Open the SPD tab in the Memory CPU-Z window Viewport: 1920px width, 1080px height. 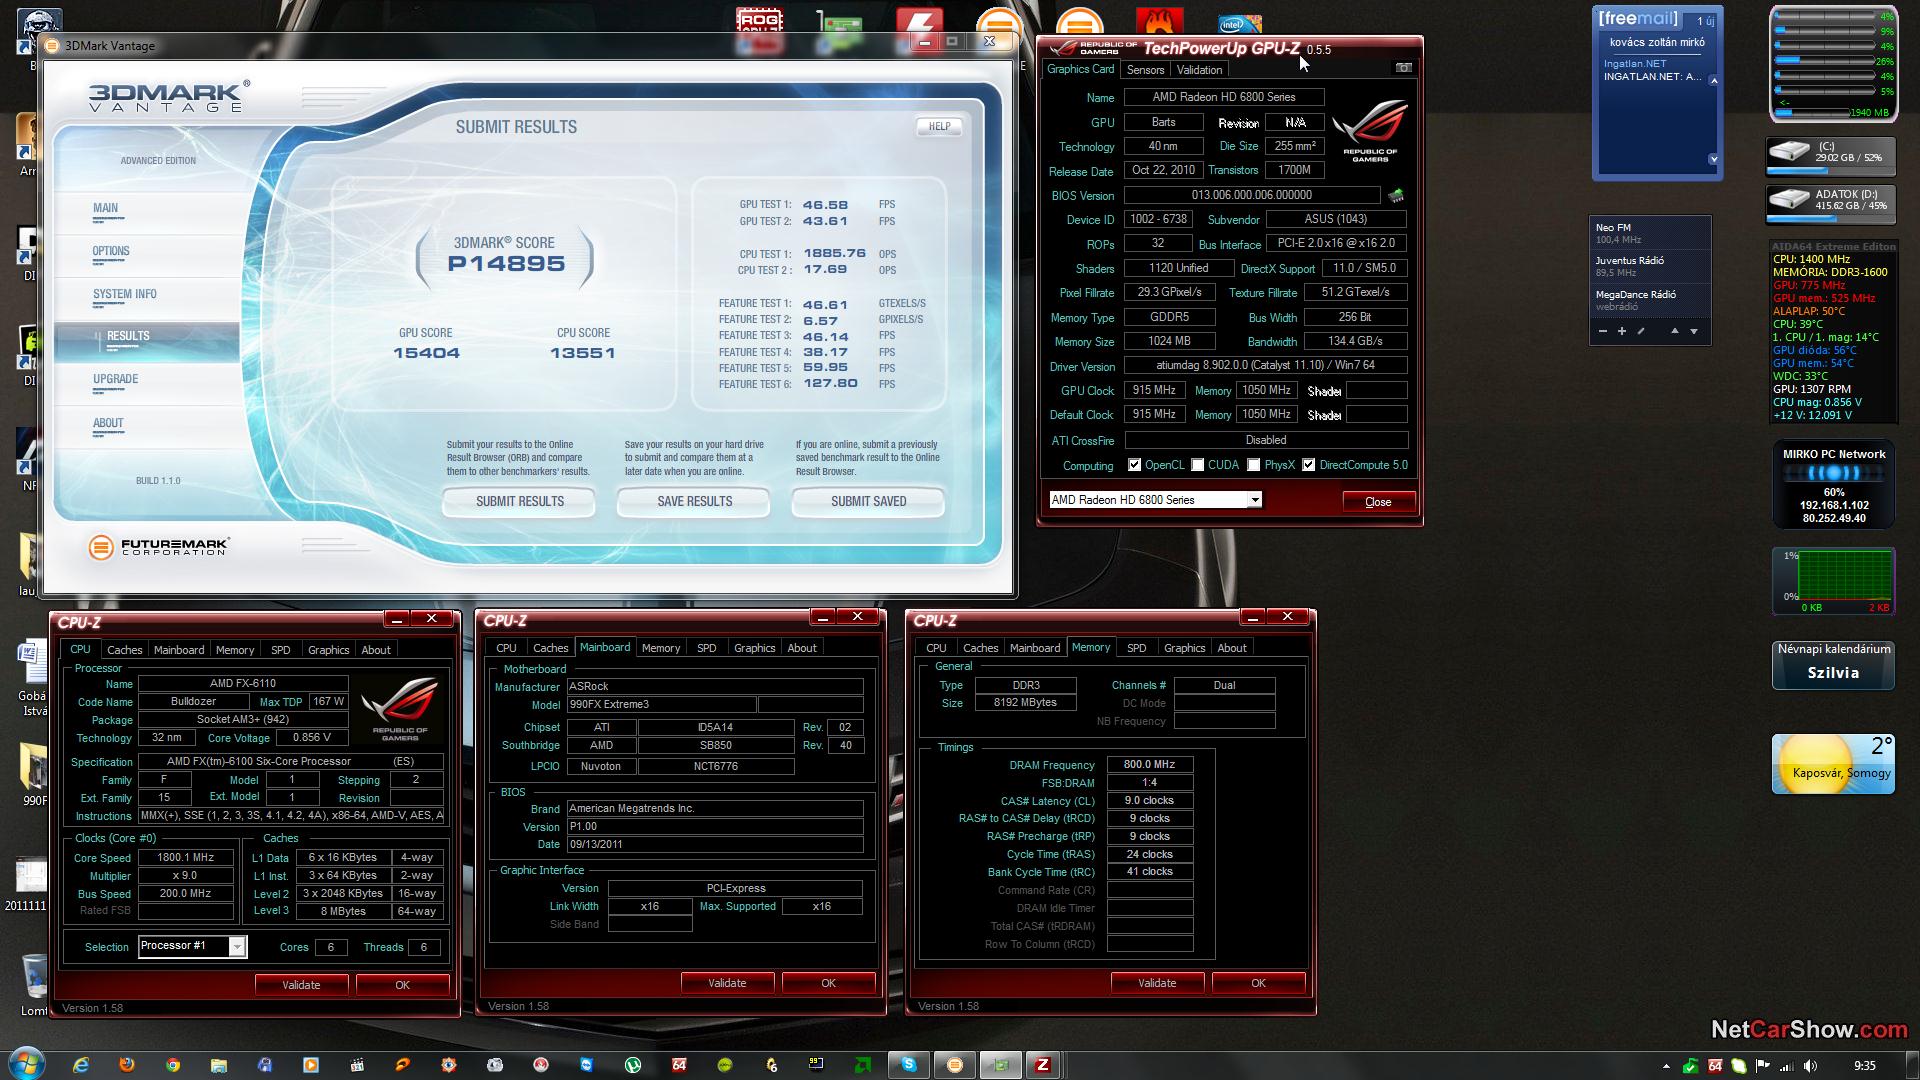1136,648
